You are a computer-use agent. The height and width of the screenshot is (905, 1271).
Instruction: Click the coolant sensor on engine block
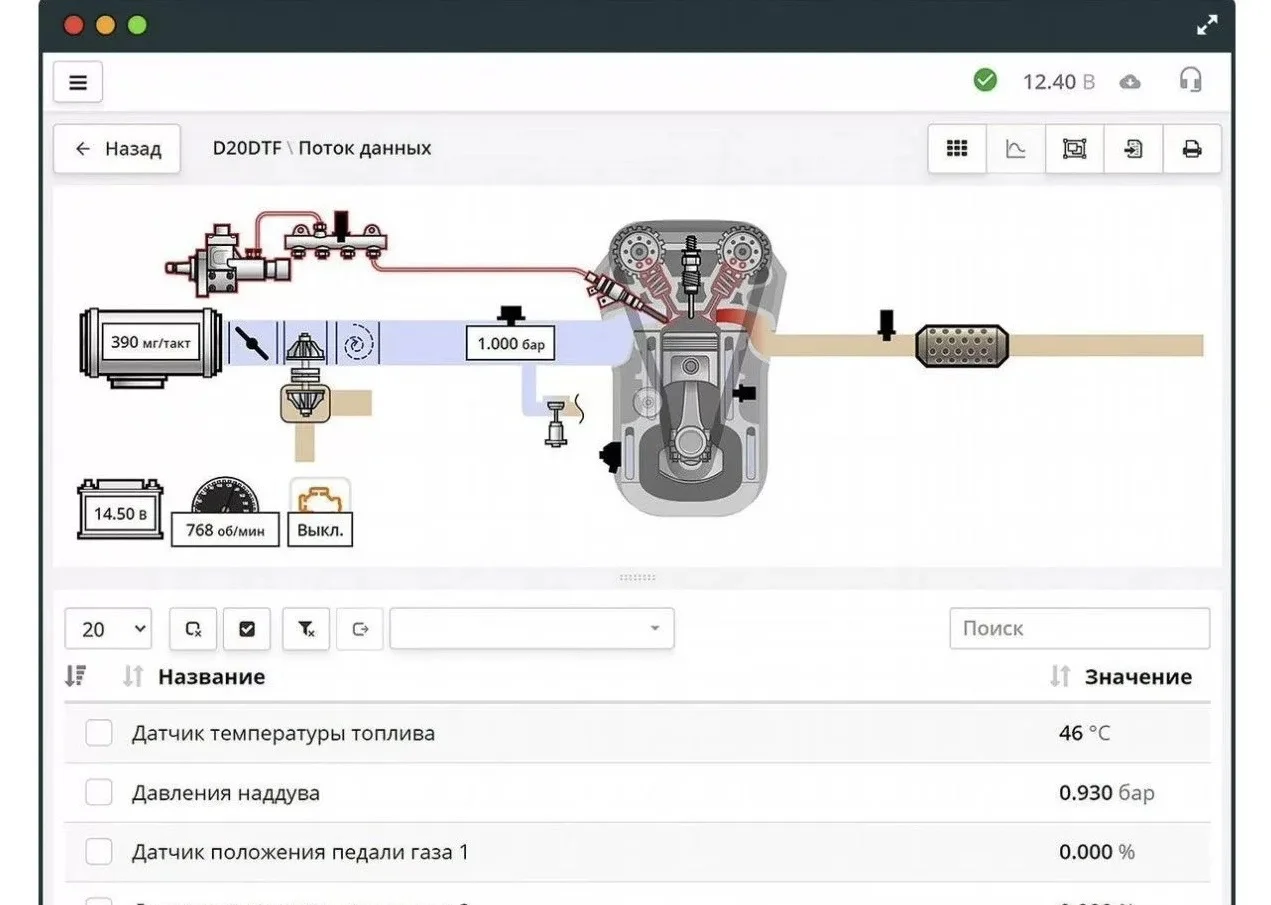743,393
